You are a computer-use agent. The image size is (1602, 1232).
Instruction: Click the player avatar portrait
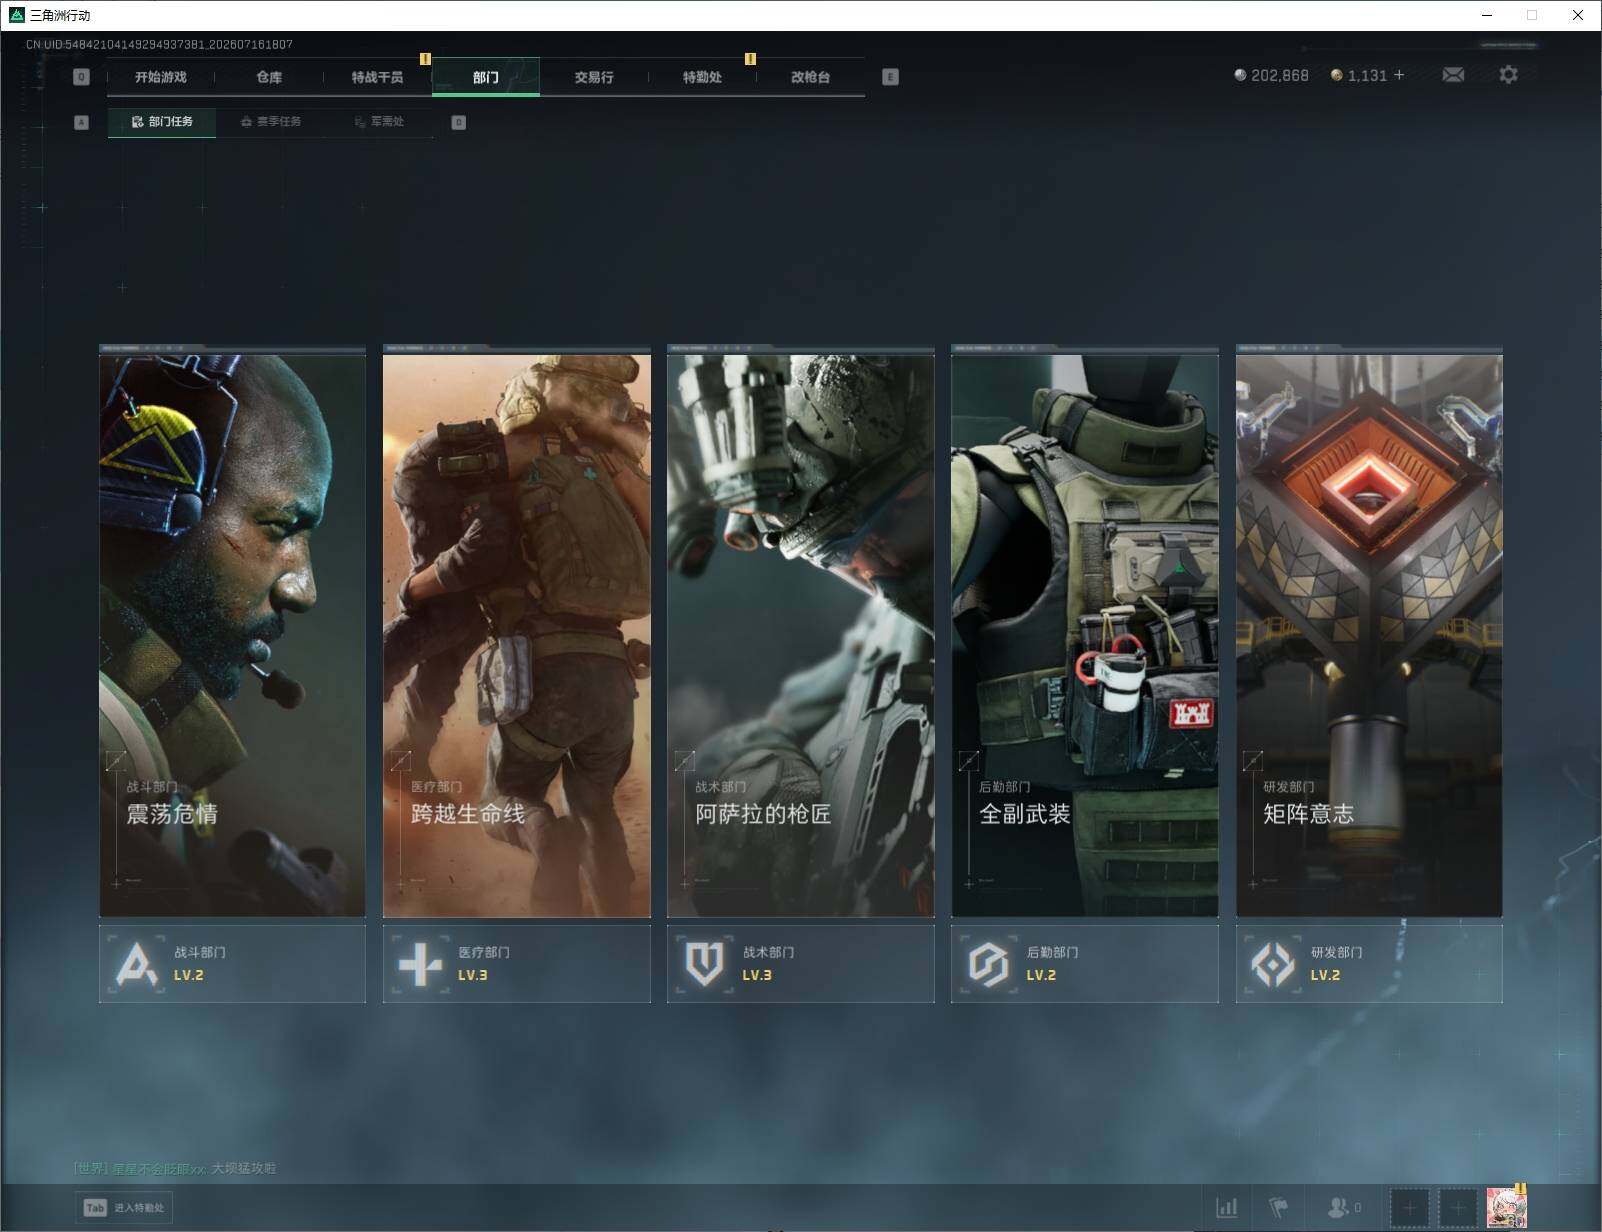point(1506,1208)
